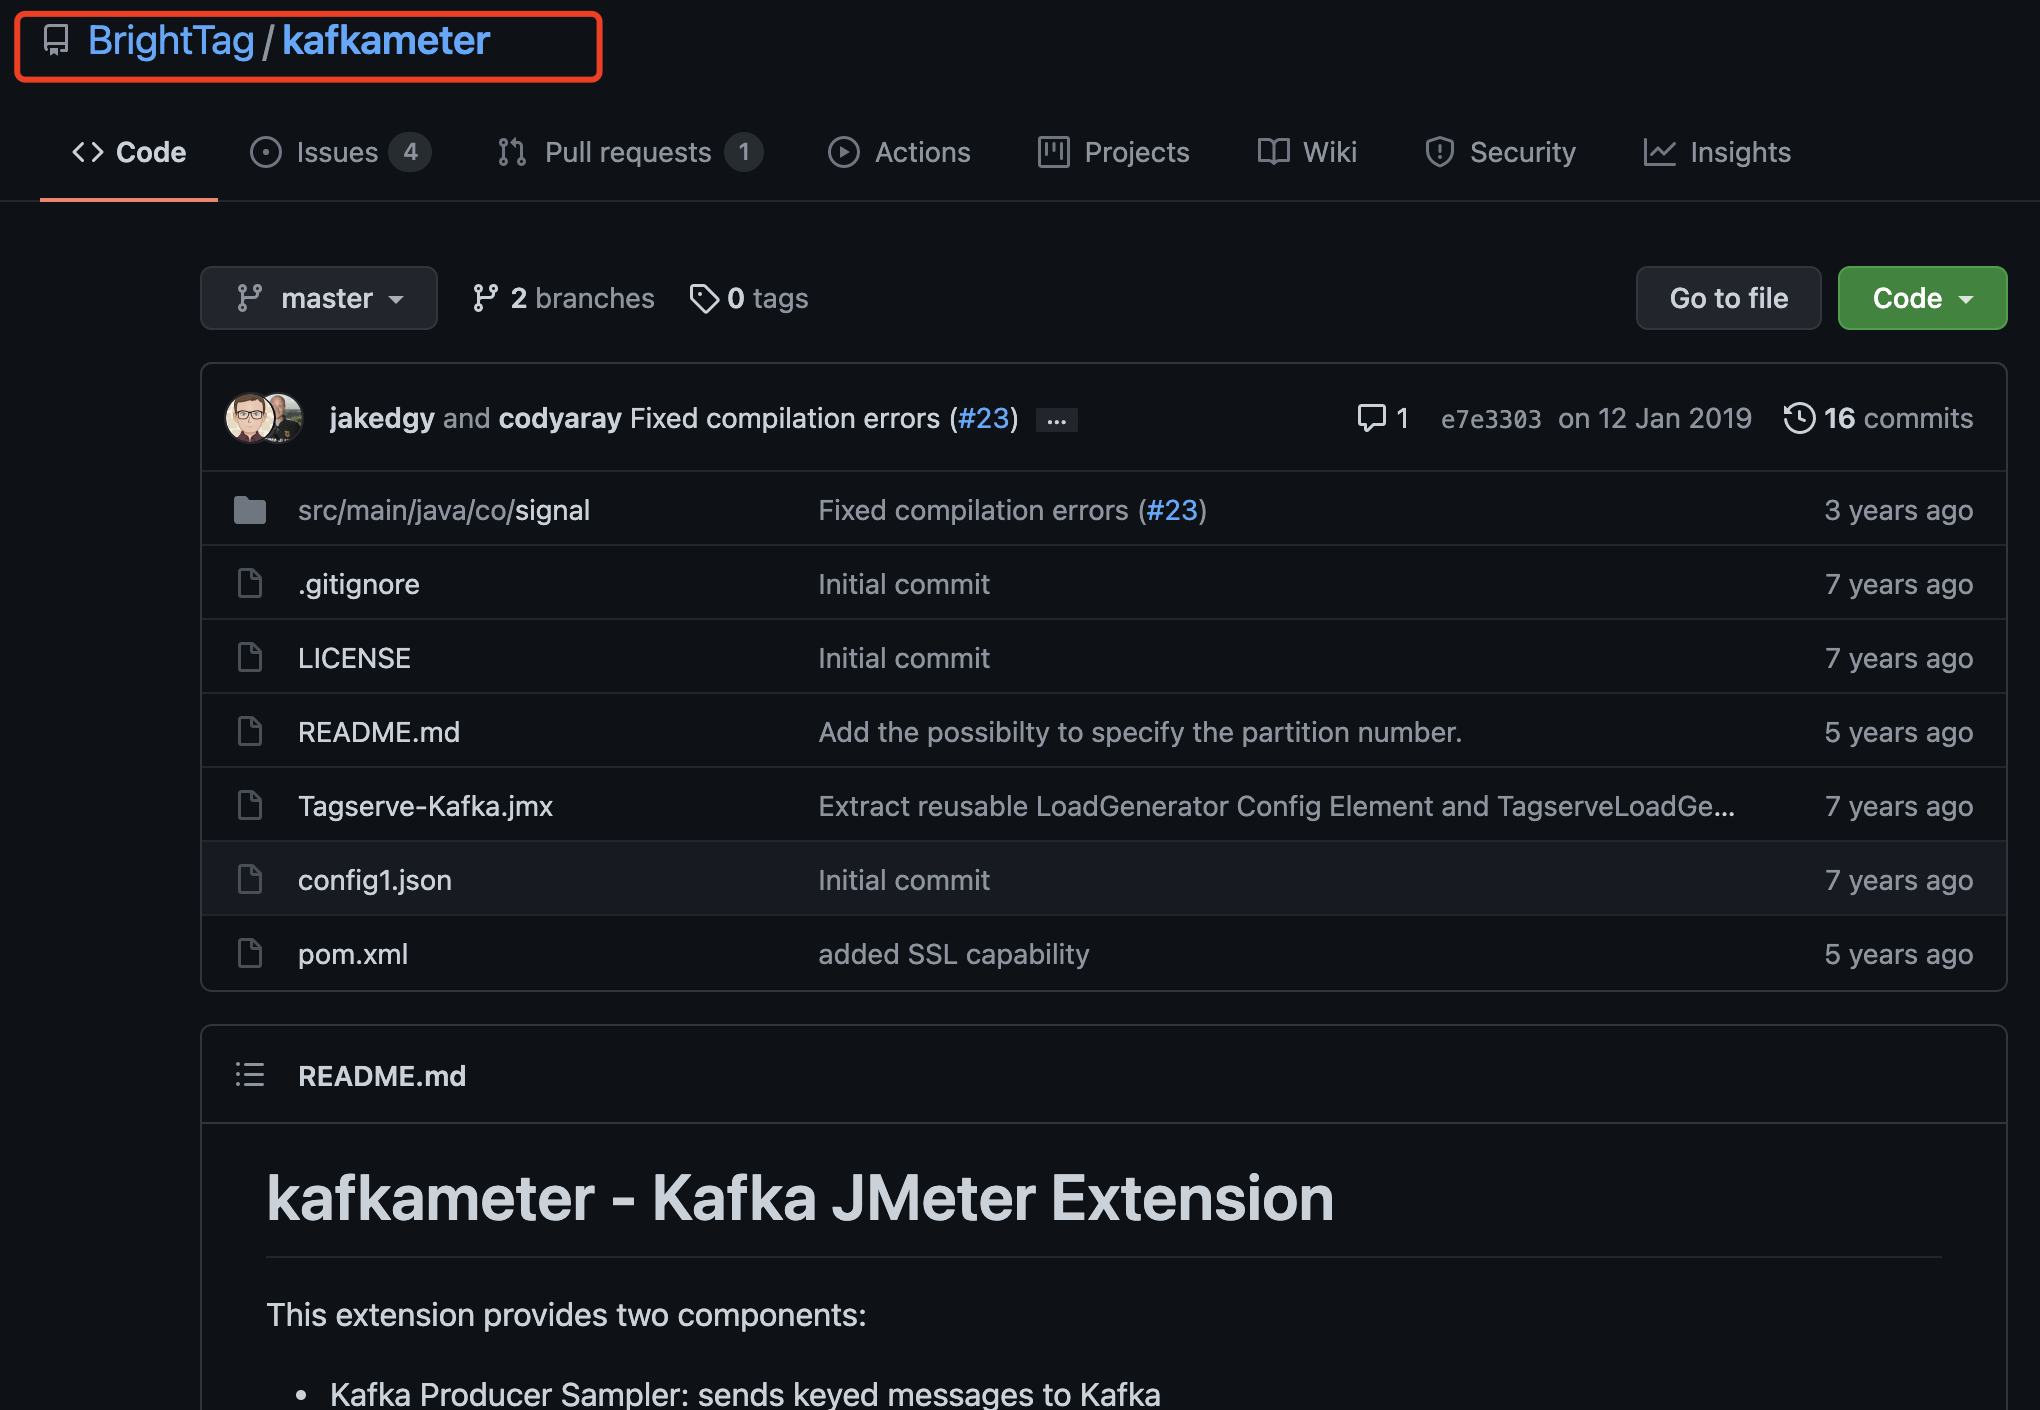Open the e7e3303 commit hash link
Viewport: 2040px width, 1410px height.
click(1490, 419)
